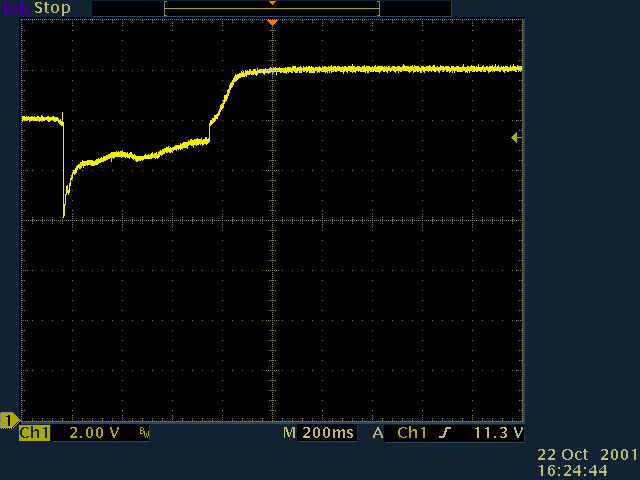The width and height of the screenshot is (640, 480).
Task: Click the Stop acquisition status
Action: click(x=53, y=8)
